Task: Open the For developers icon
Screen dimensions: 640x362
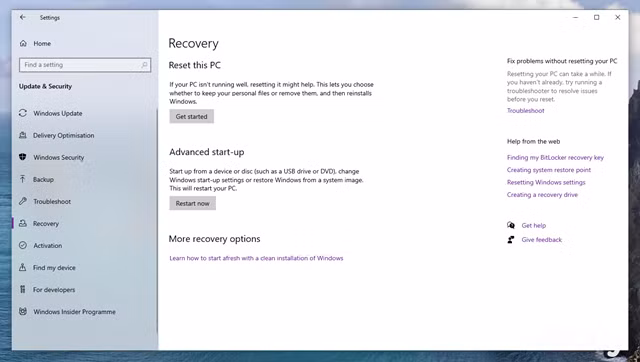Action: point(23,289)
